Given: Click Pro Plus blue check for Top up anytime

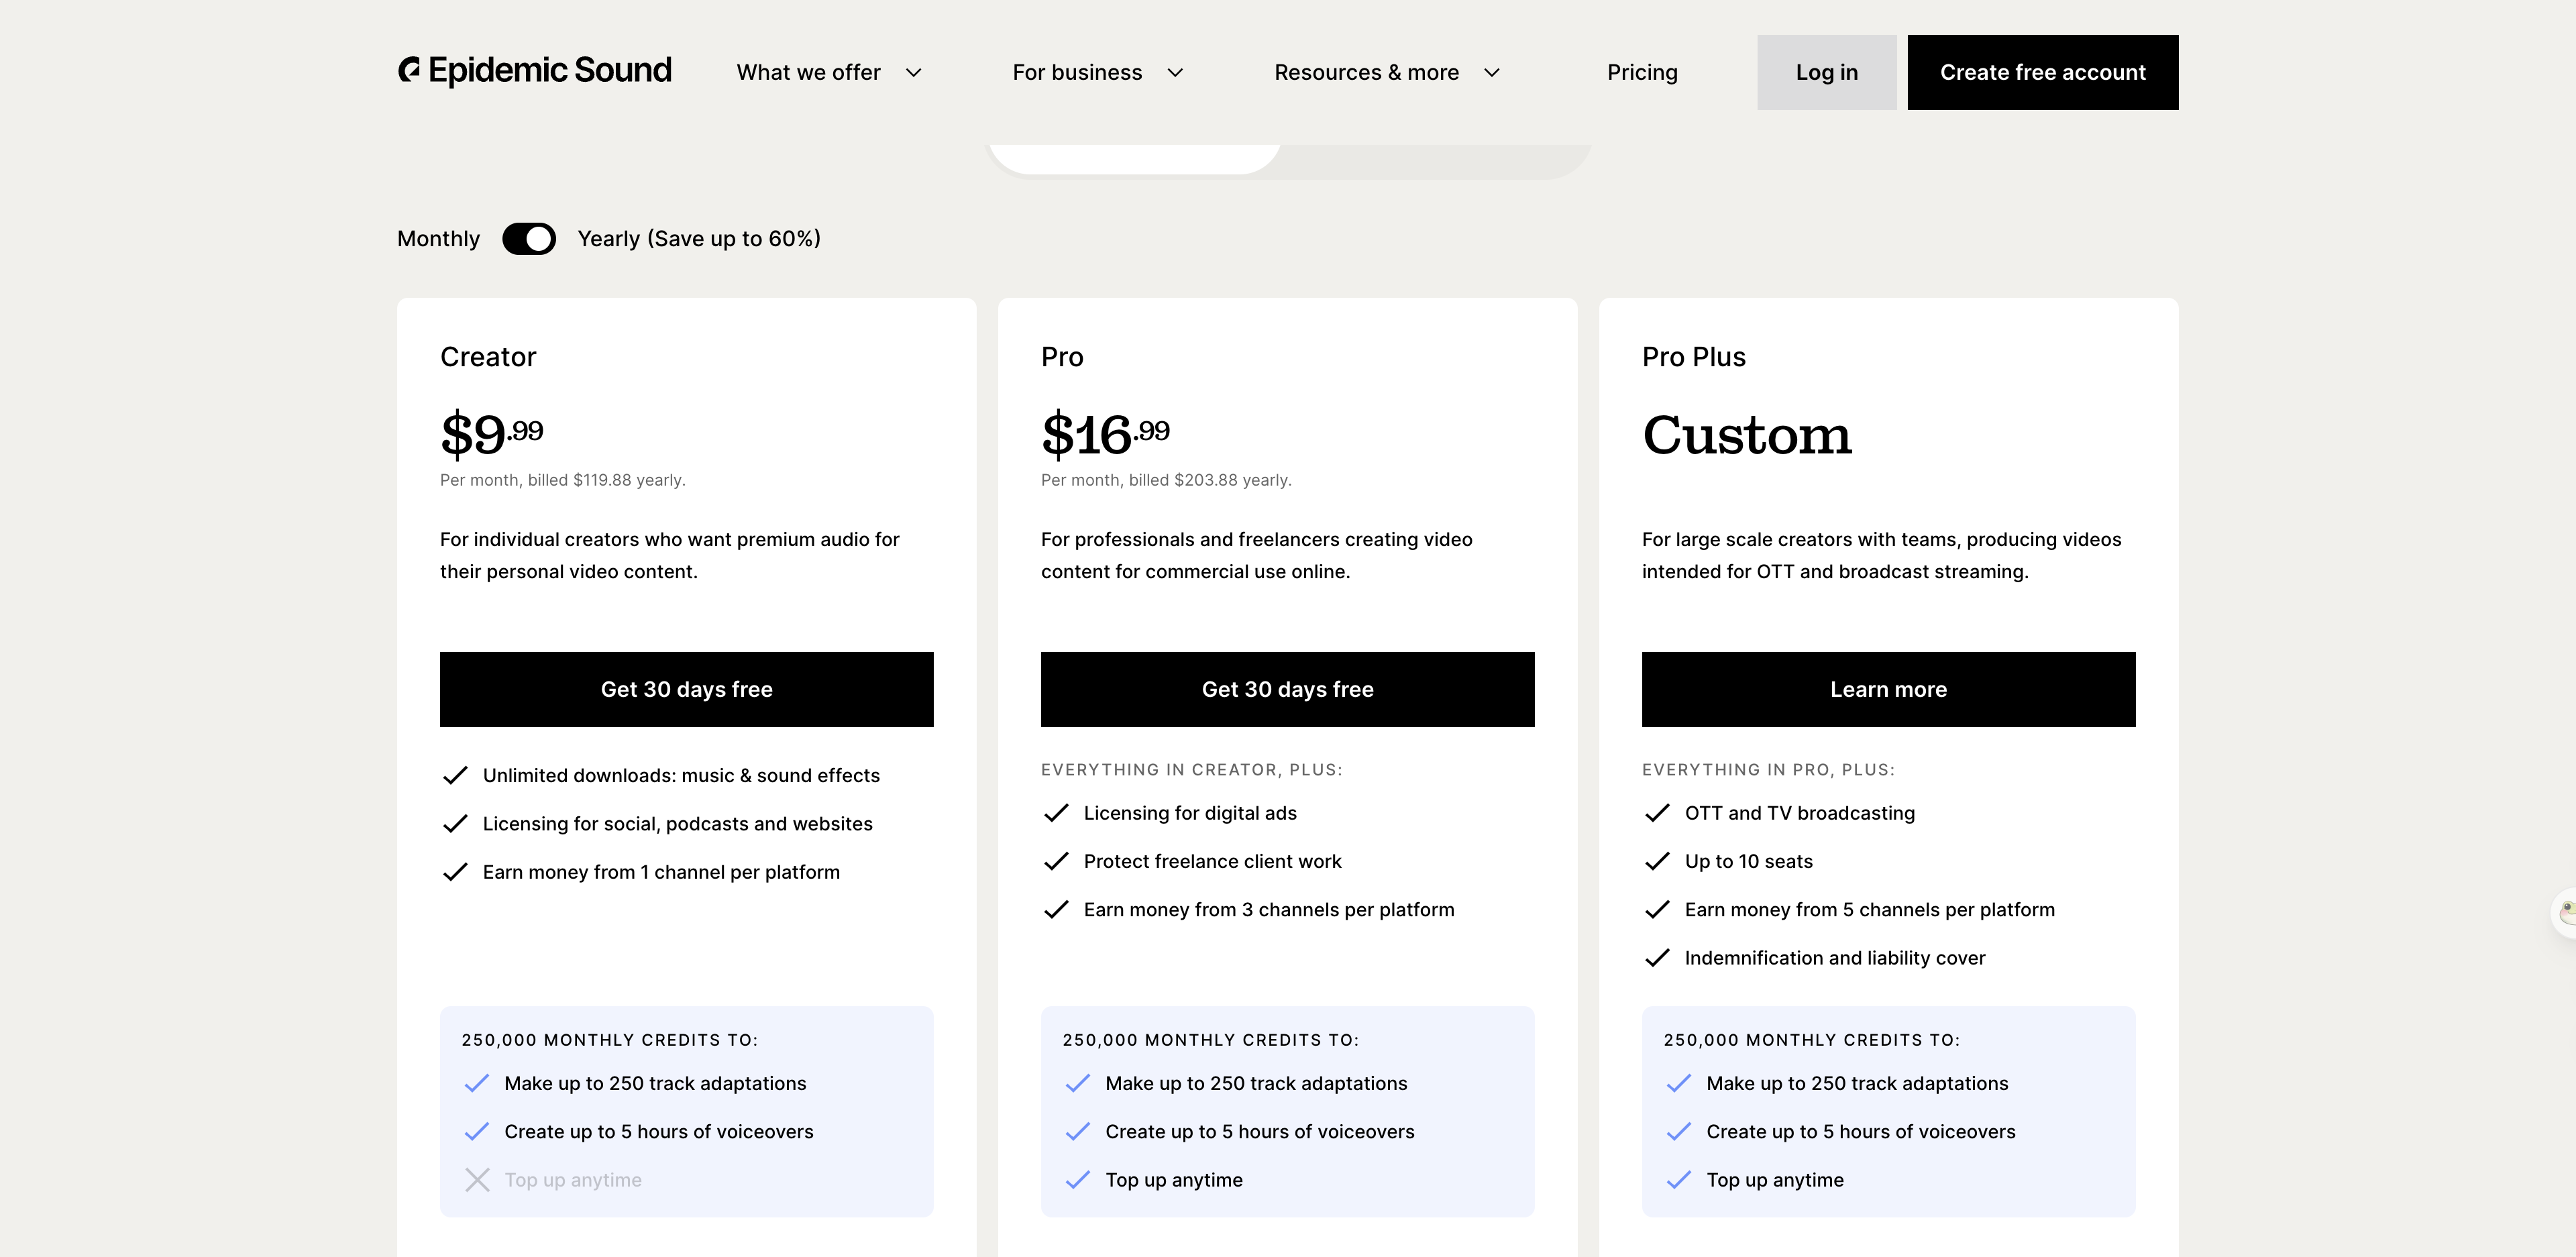Looking at the screenshot, I should (1679, 1180).
